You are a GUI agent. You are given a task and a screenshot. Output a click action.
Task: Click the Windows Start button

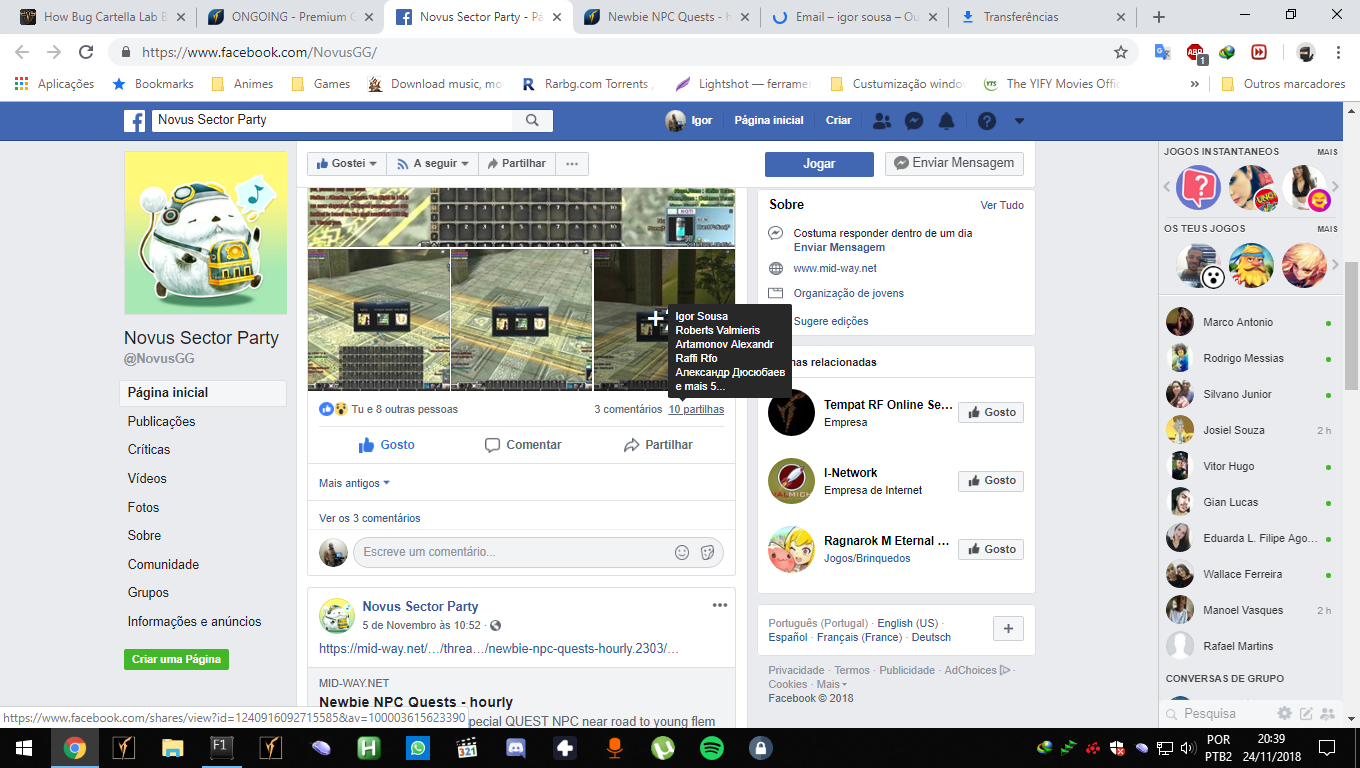coord(24,748)
